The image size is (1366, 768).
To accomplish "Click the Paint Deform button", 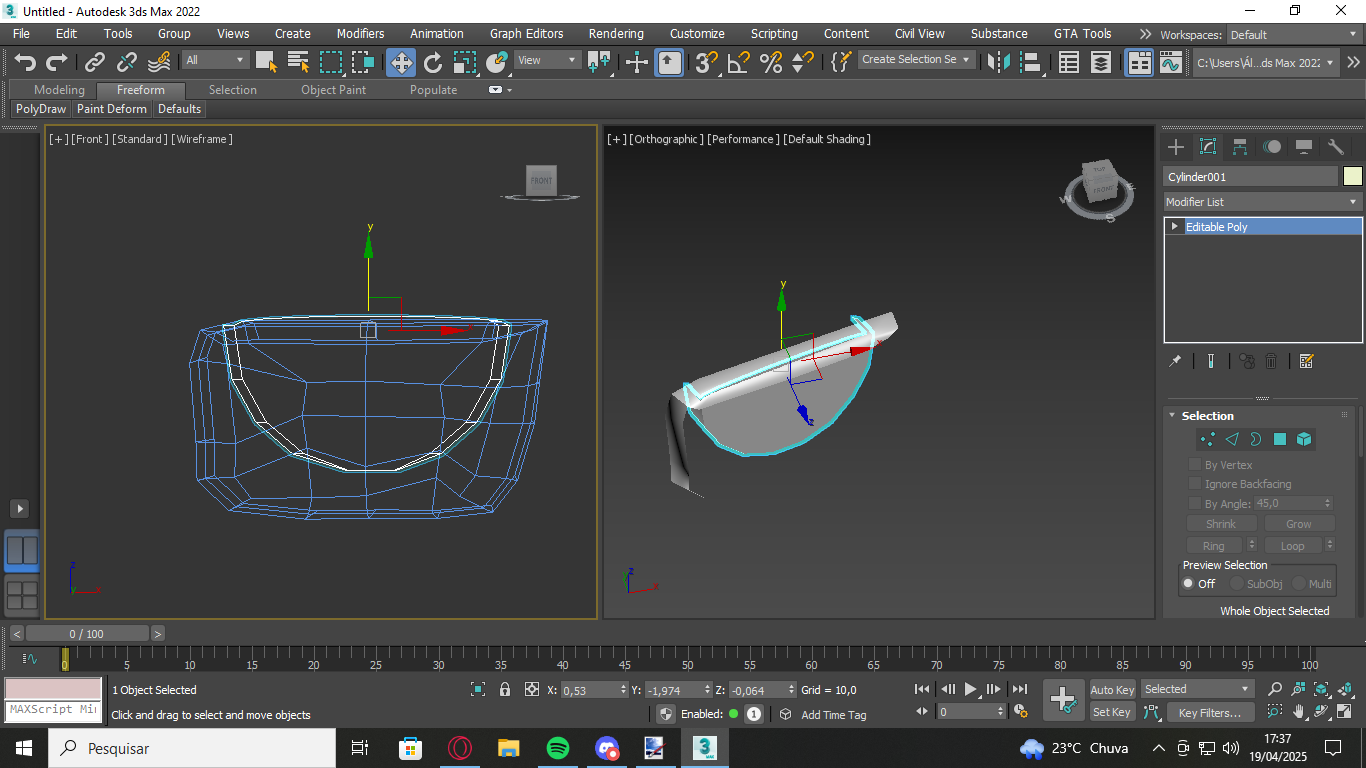I will (x=112, y=109).
